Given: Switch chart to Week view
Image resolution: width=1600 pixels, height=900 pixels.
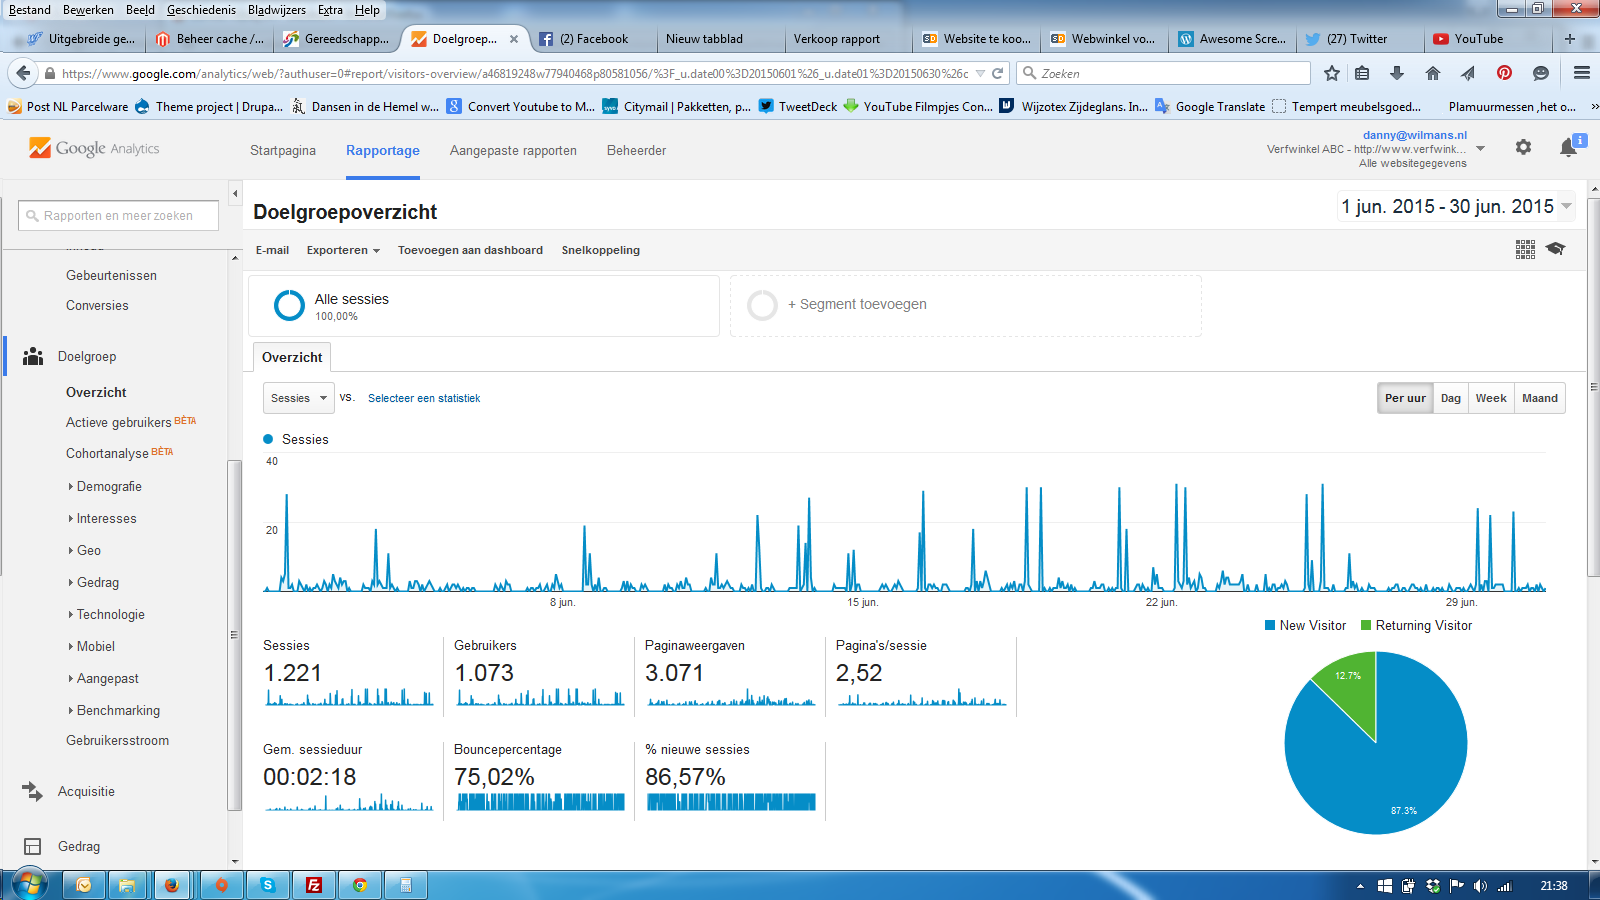Looking at the screenshot, I should pos(1491,398).
